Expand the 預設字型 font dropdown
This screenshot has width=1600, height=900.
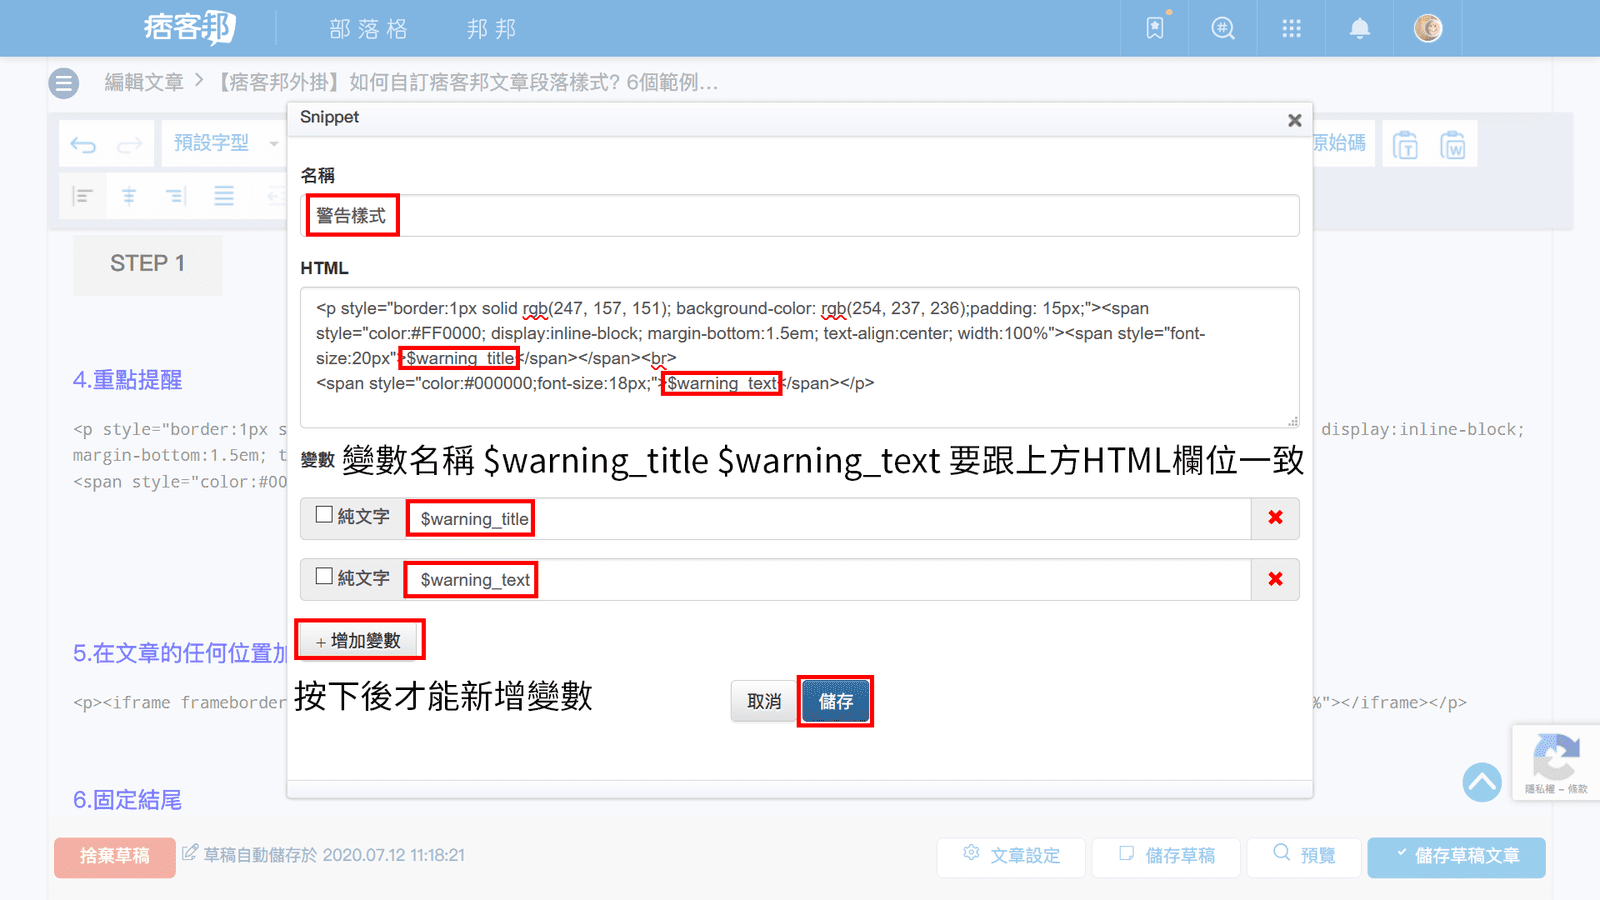[x=225, y=144]
